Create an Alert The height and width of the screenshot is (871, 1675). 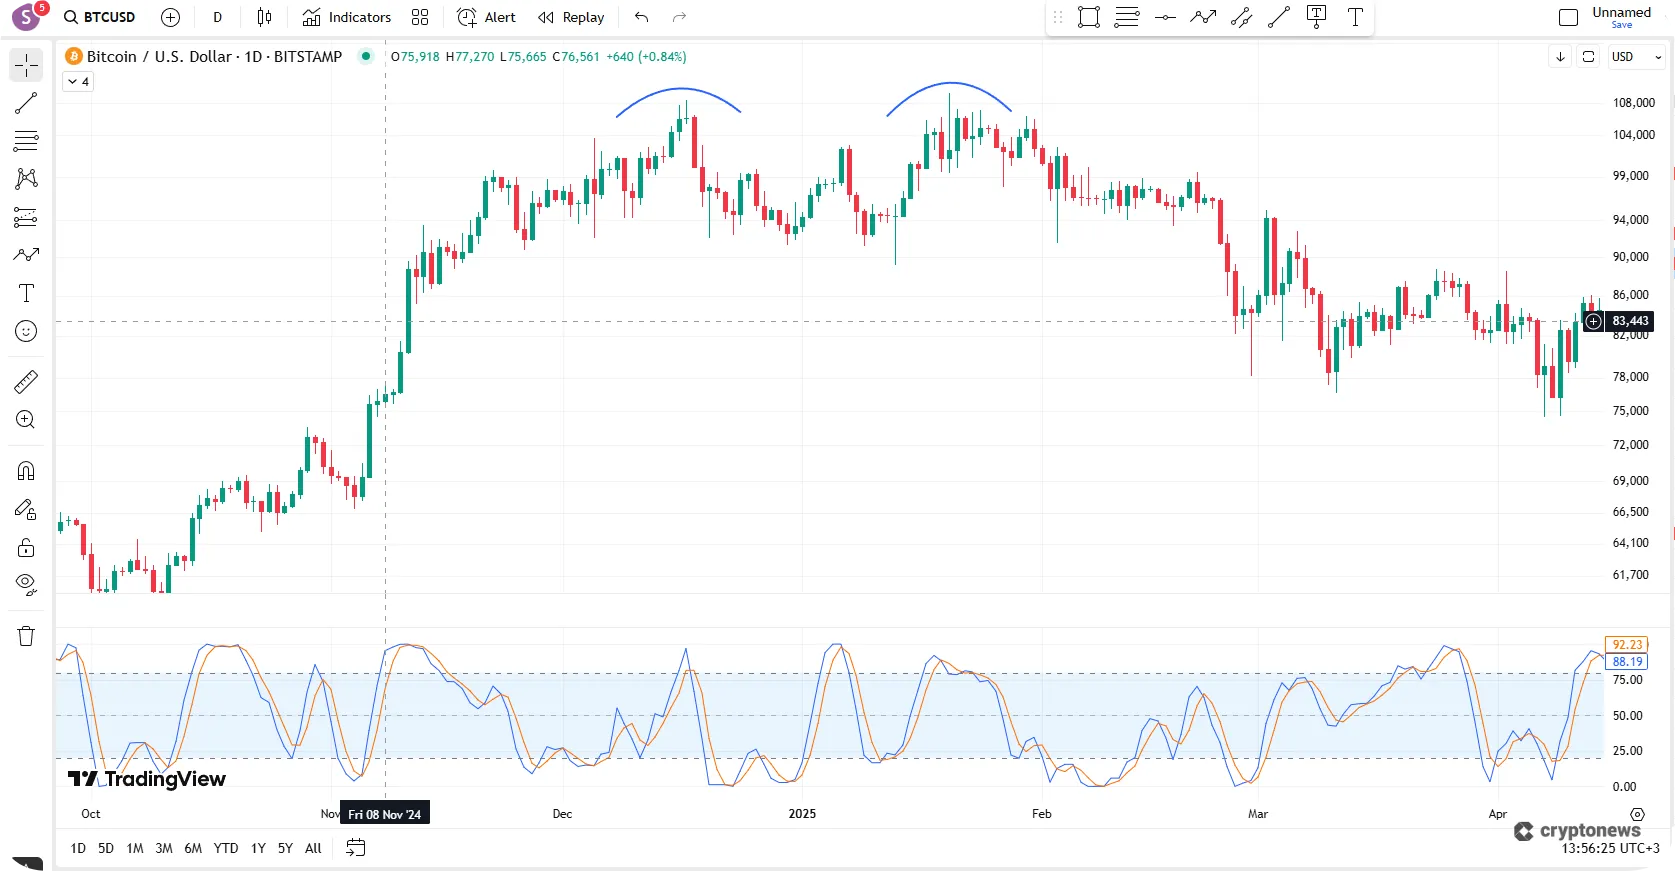coord(486,17)
